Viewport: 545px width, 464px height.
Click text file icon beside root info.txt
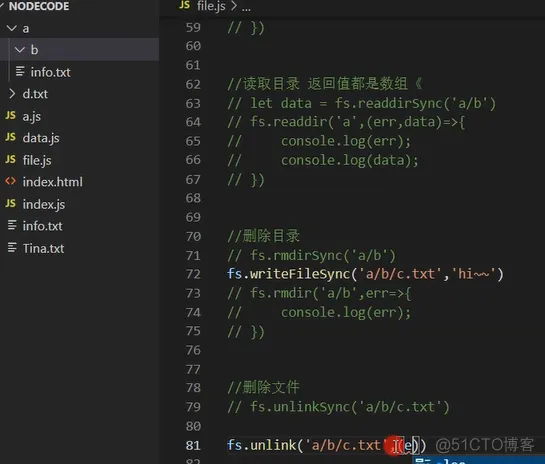[x=12, y=226]
